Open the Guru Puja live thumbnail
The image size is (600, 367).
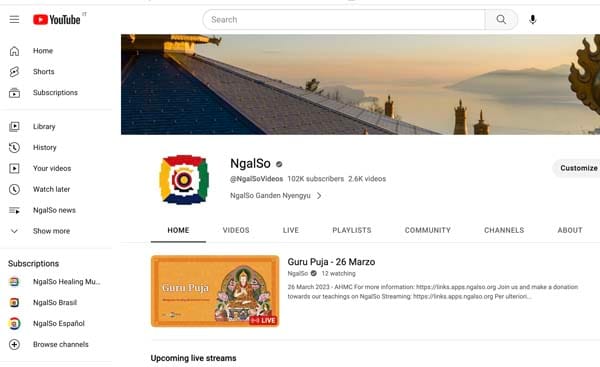[x=215, y=291]
